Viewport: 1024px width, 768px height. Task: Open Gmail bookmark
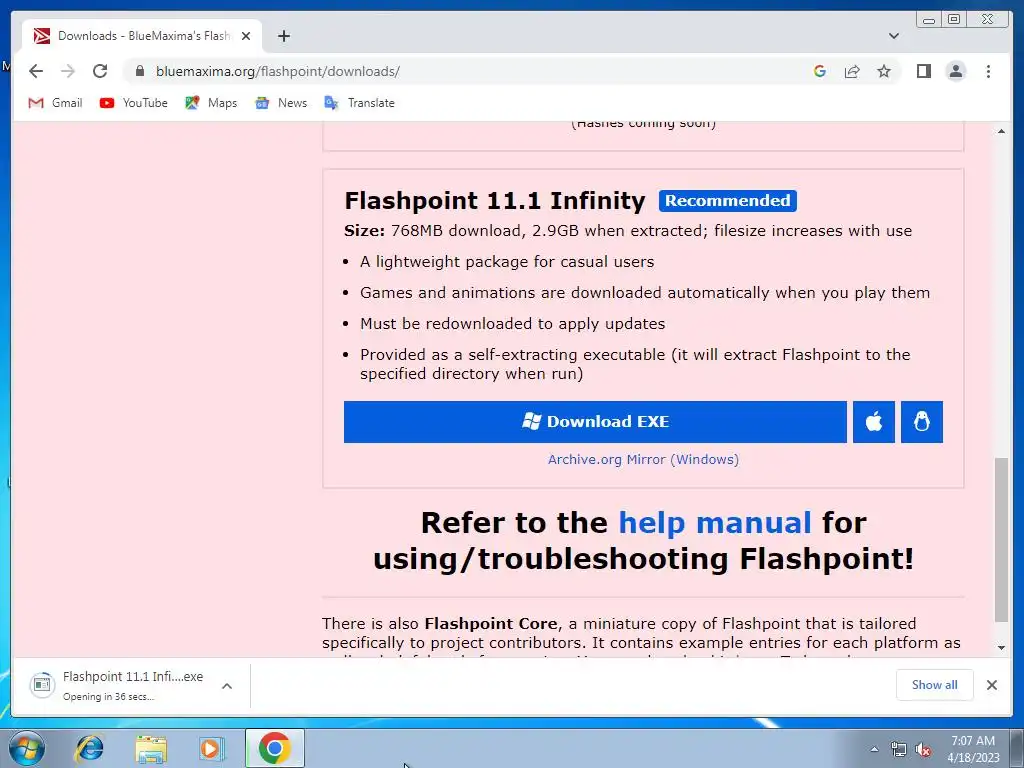tap(56, 103)
